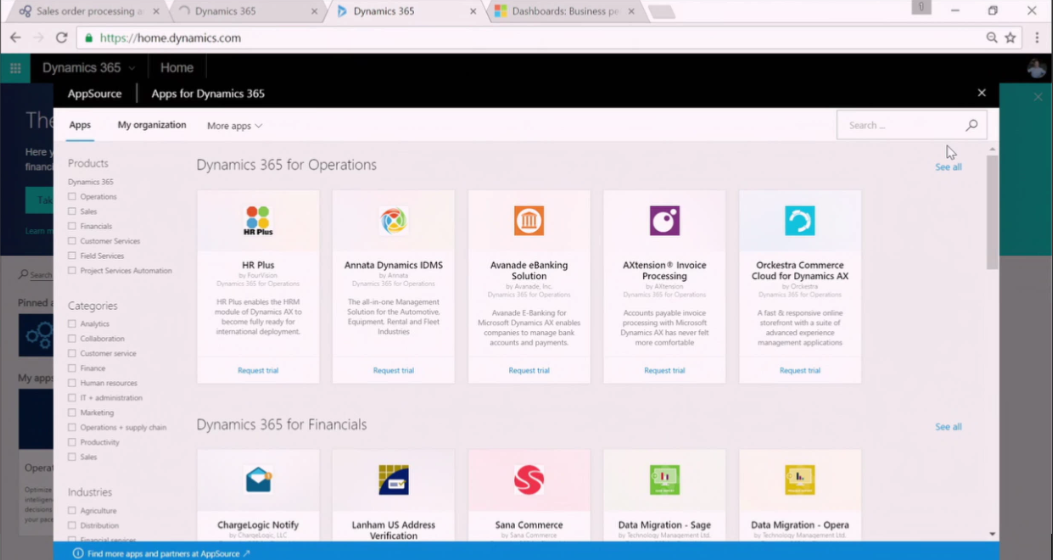Click the AppSource search field
The height and width of the screenshot is (560, 1053).
(x=911, y=125)
